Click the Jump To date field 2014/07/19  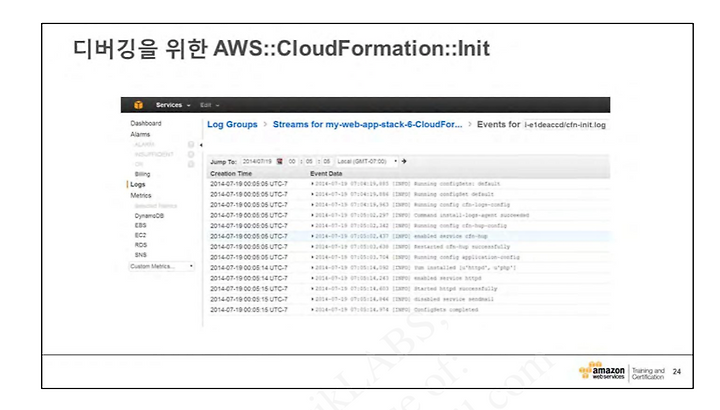pos(257,162)
